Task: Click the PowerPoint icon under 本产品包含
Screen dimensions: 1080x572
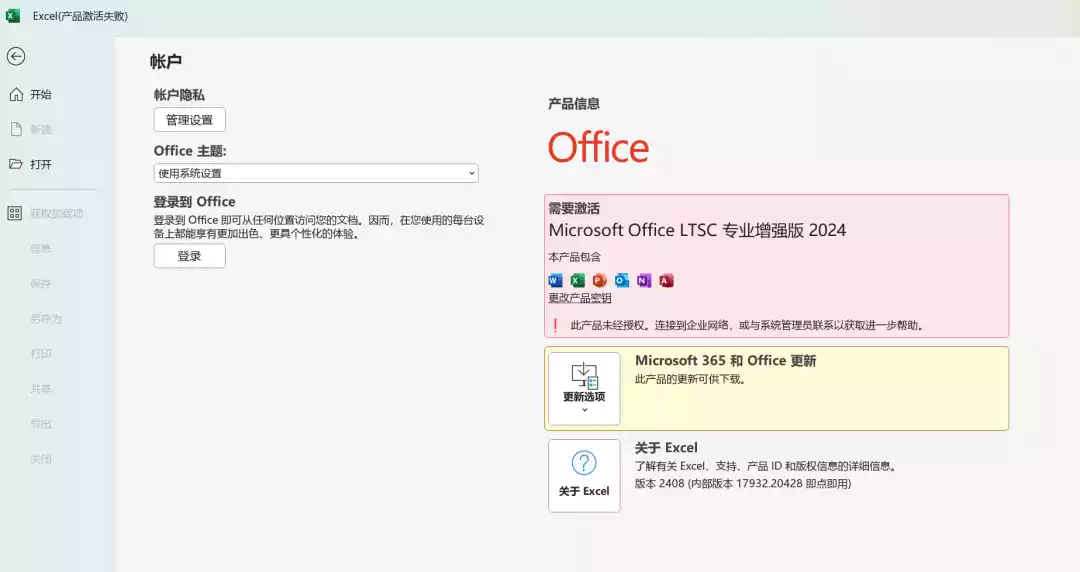Action: pyautogui.click(x=599, y=280)
